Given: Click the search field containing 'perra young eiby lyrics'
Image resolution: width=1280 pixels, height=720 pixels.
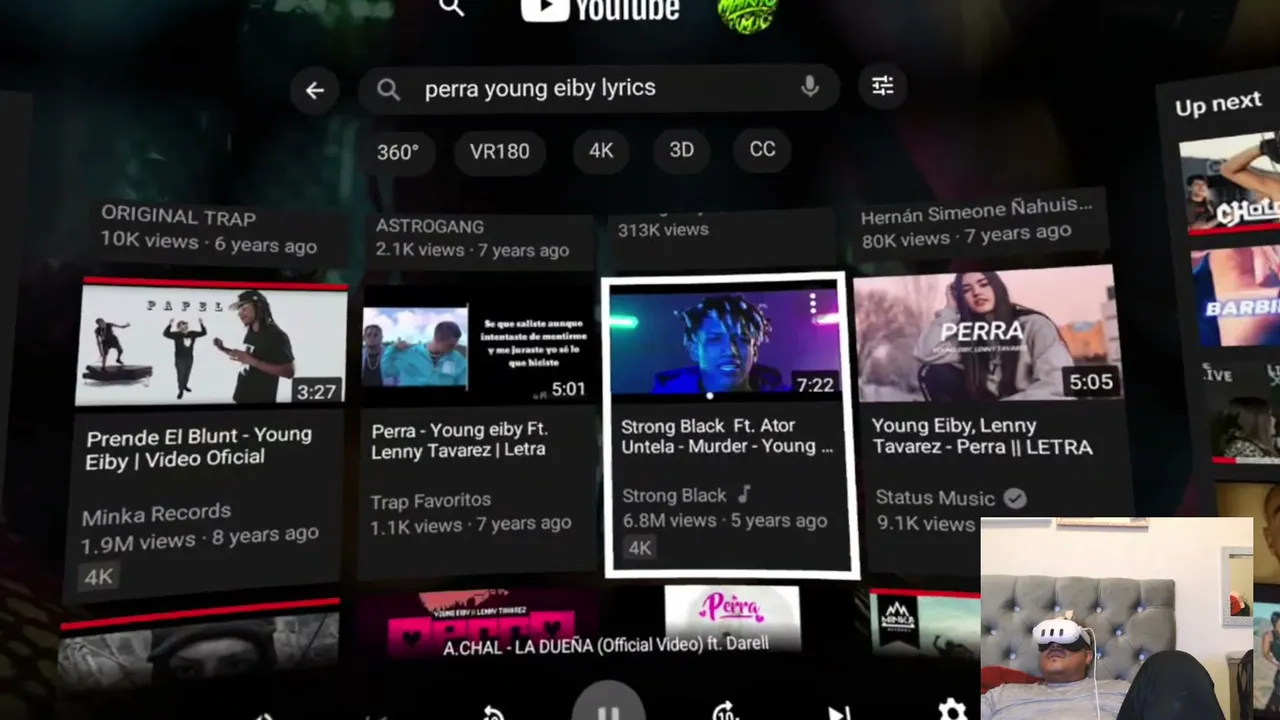Looking at the screenshot, I should [598, 88].
